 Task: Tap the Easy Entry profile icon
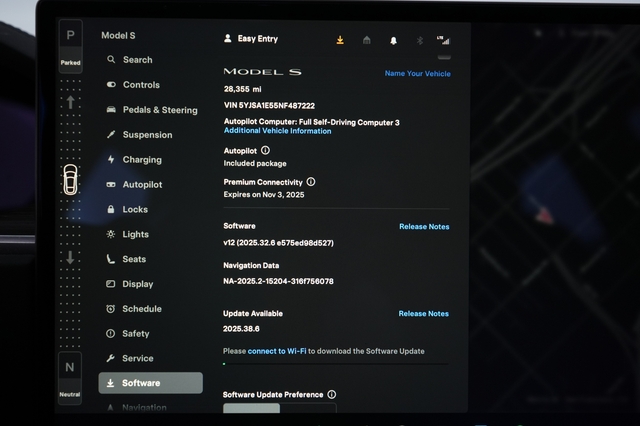click(228, 38)
